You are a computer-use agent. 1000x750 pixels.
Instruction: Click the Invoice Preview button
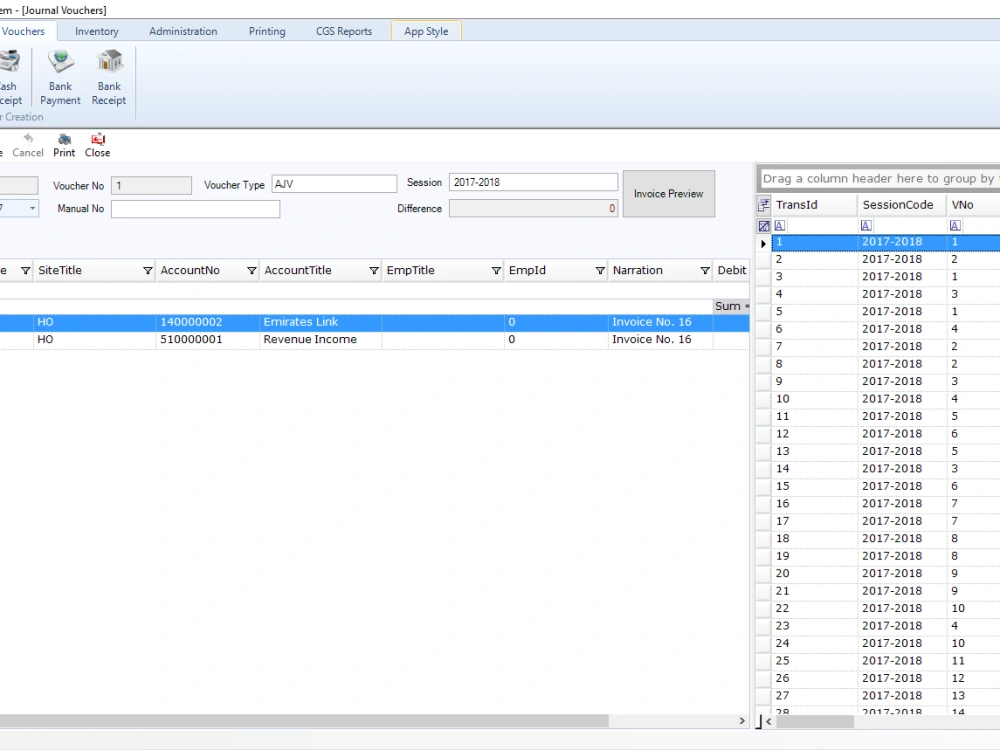tap(668, 193)
